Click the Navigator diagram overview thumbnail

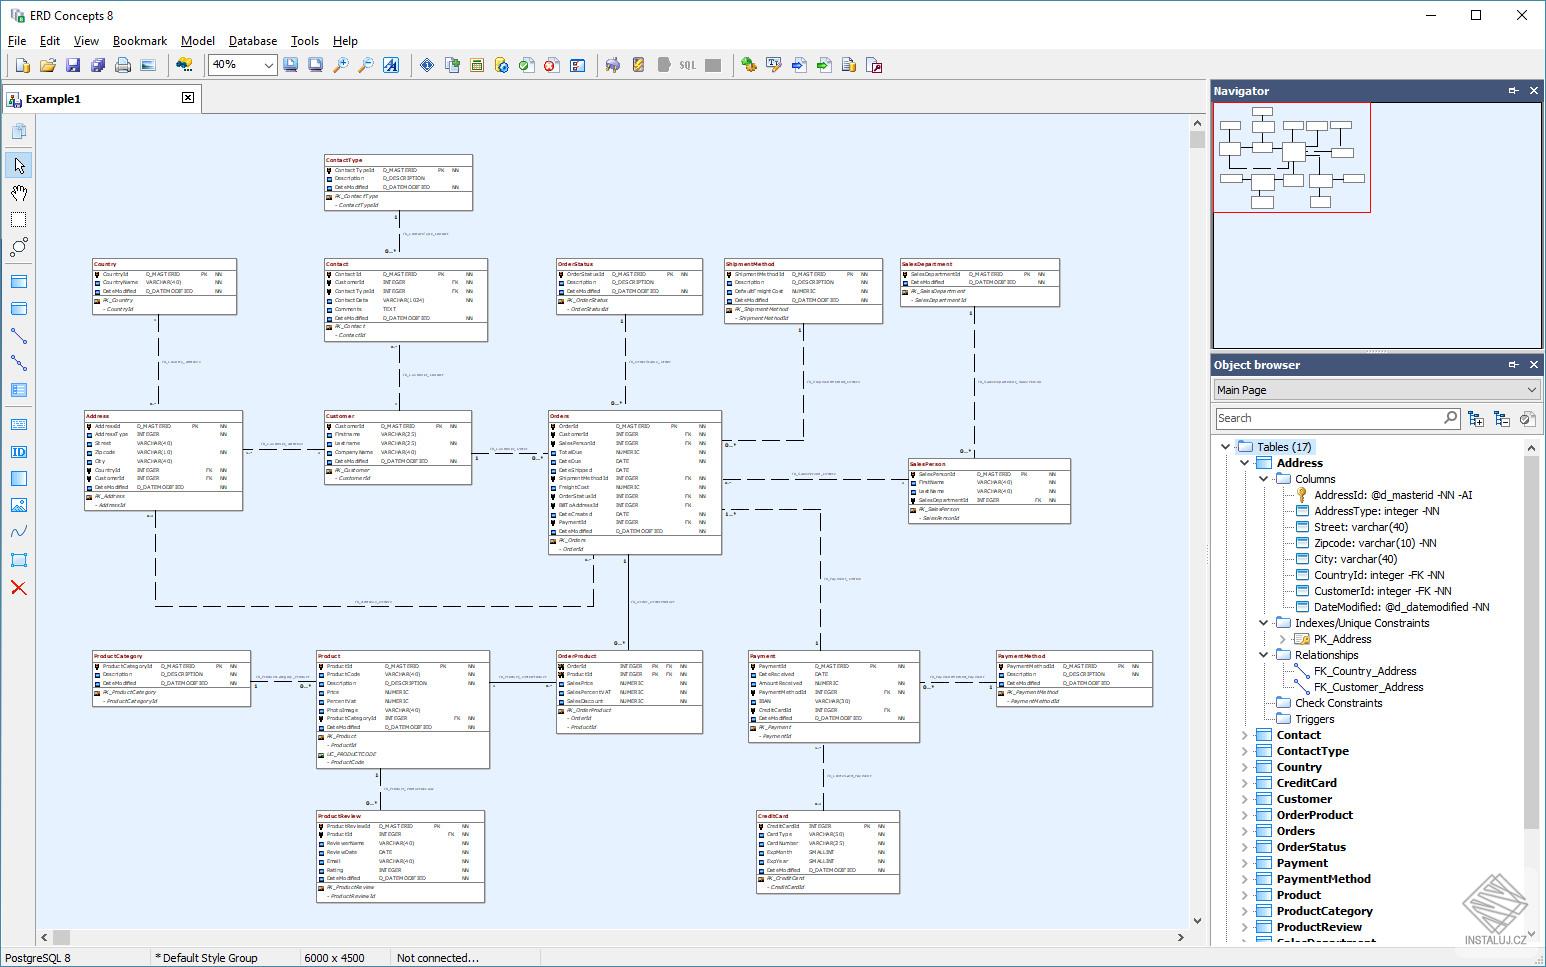[1292, 158]
